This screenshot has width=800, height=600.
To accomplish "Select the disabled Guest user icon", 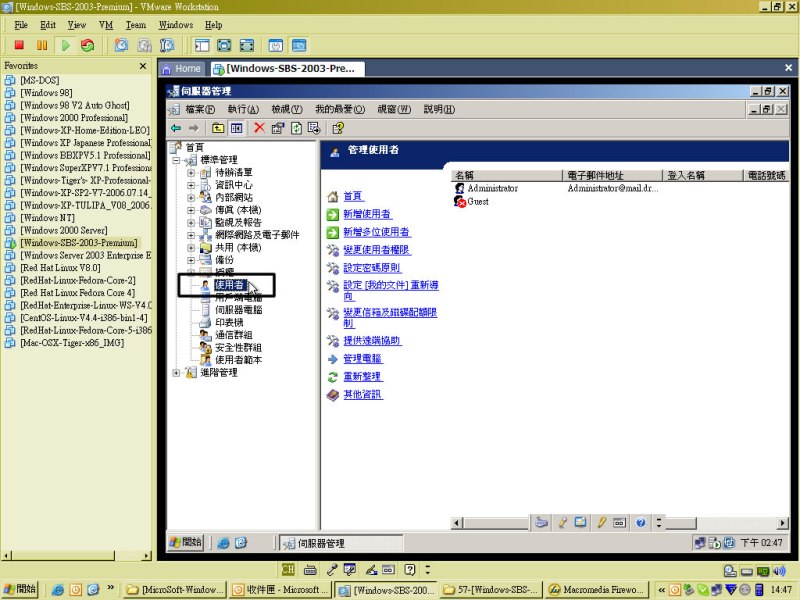I will point(460,202).
